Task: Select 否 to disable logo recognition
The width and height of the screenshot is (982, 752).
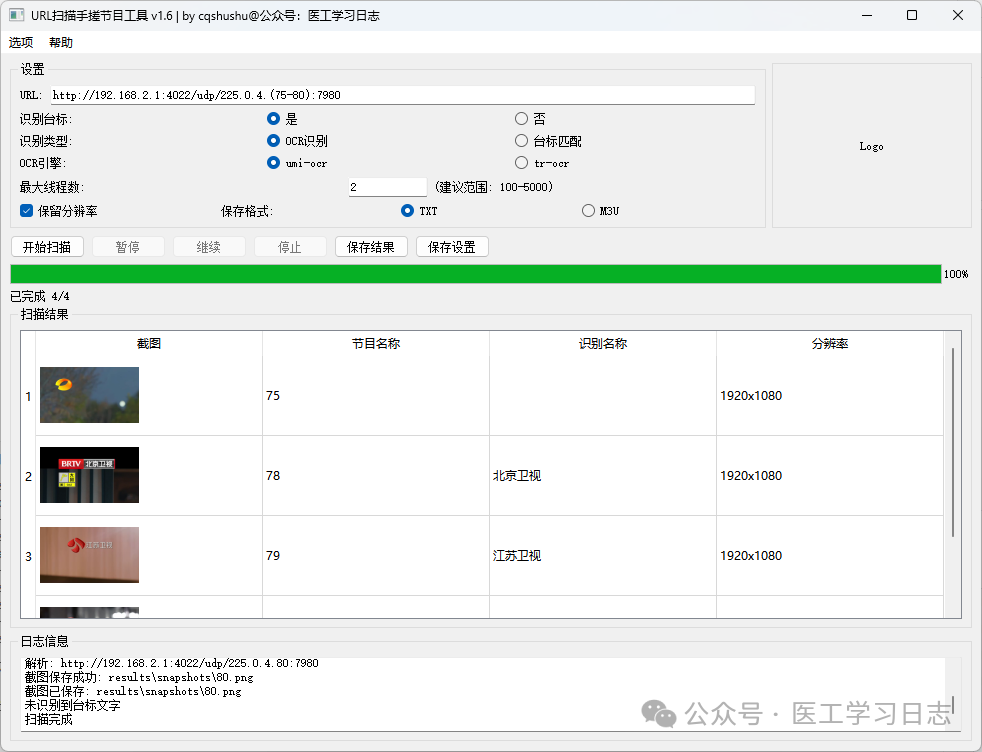Action: 521,118
